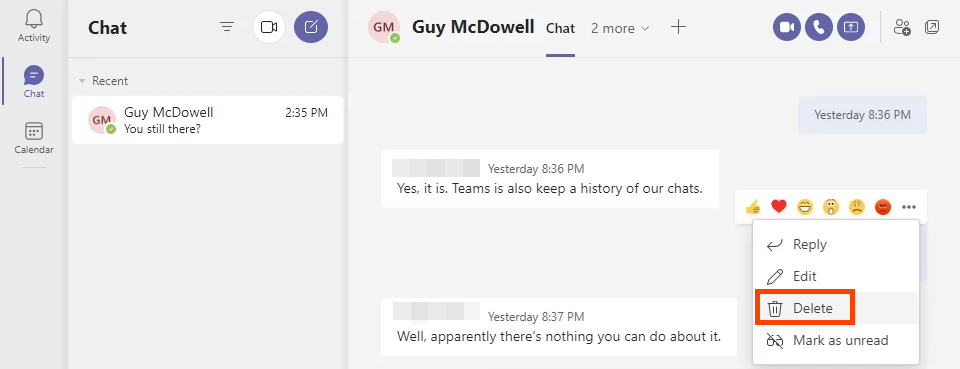This screenshot has width=960, height=369.
Task: Click the filter chats icon
Action: [x=227, y=27]
